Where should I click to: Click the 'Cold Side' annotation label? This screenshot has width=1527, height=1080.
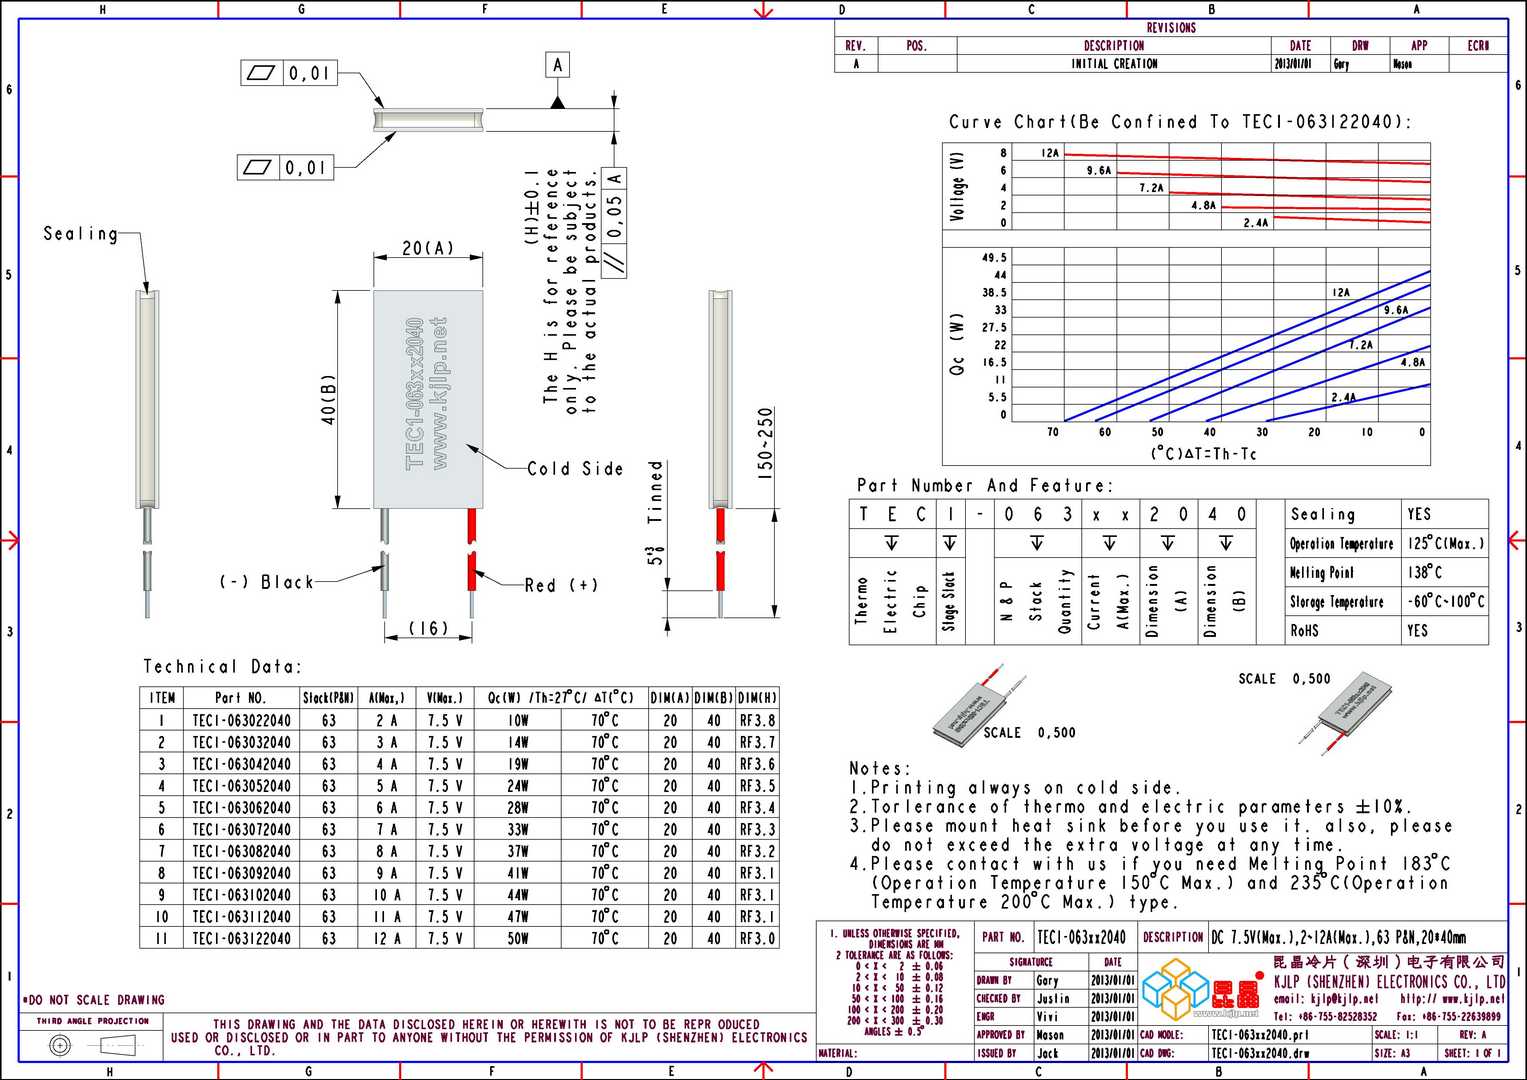[575, 468]
